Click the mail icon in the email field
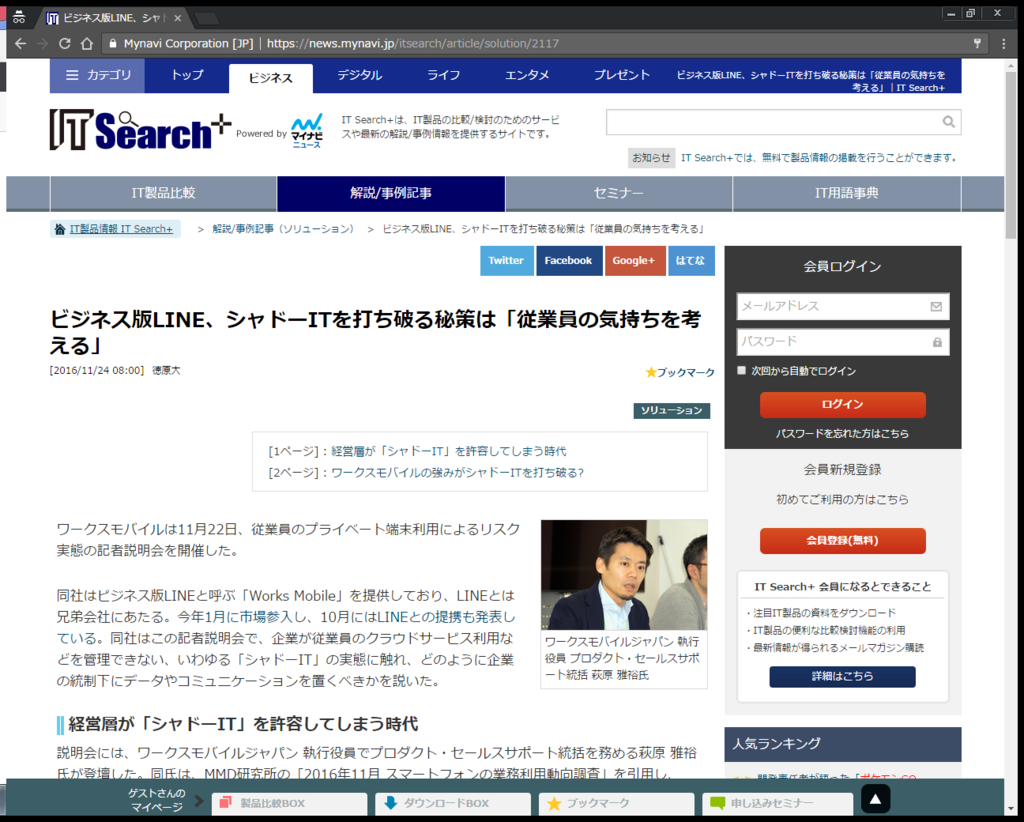Image resolution: width=1024 pixels, height=822 pixels. pos(936,306)
